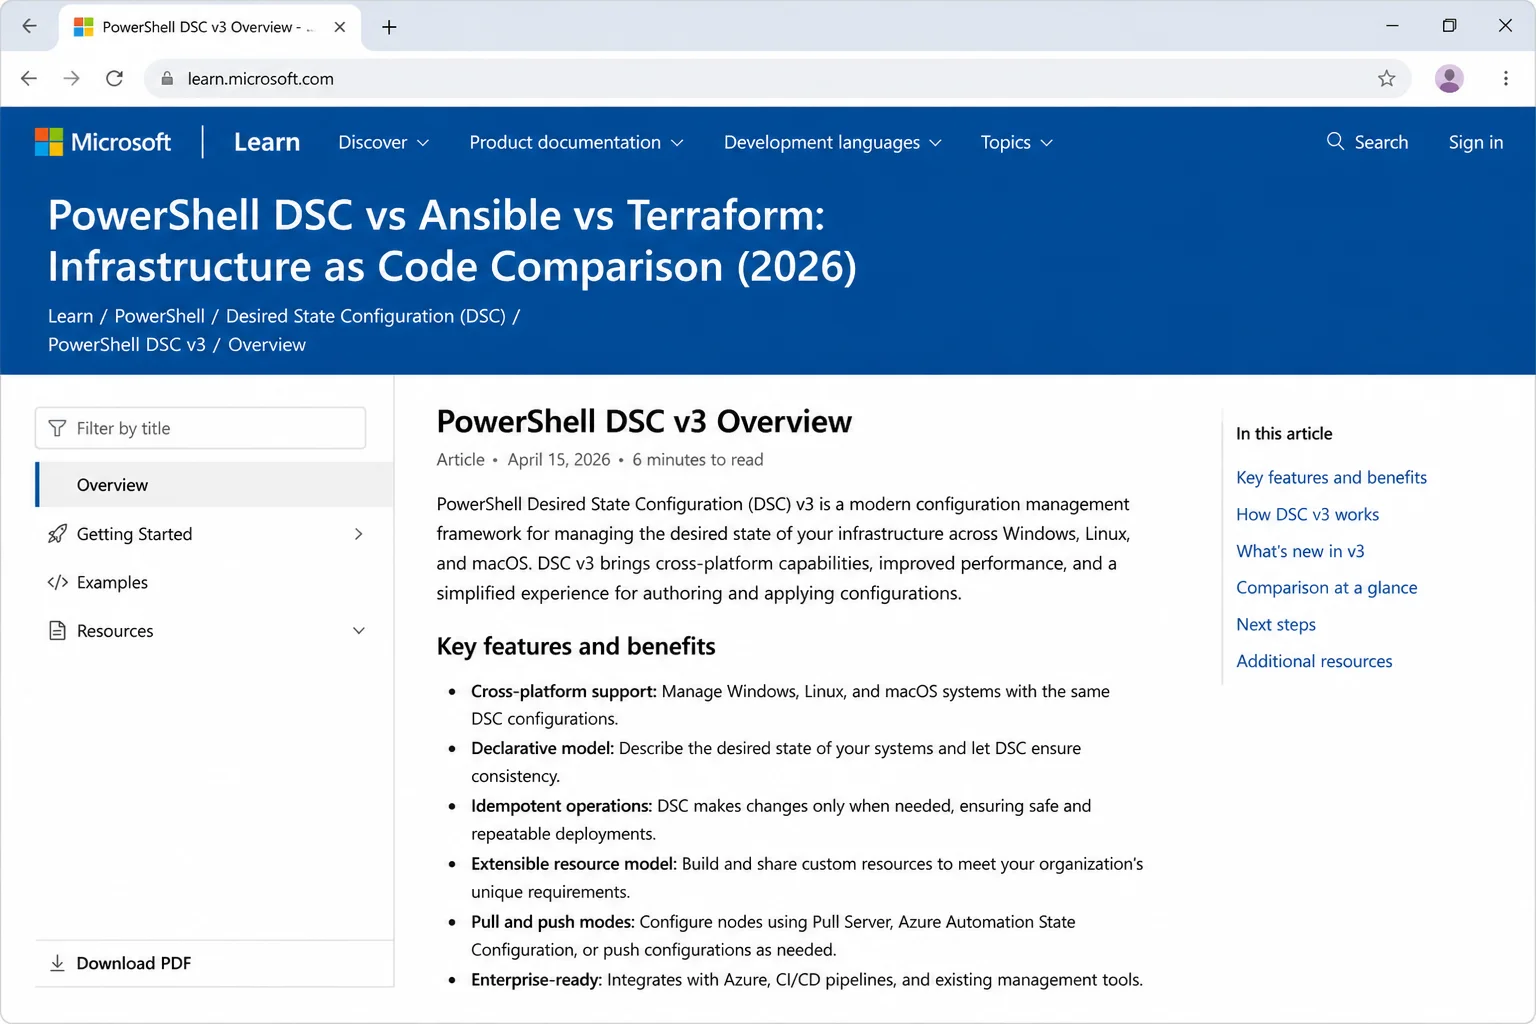Minimize the browser window
This screenshot has height=1024, width=1536.
1392,26
